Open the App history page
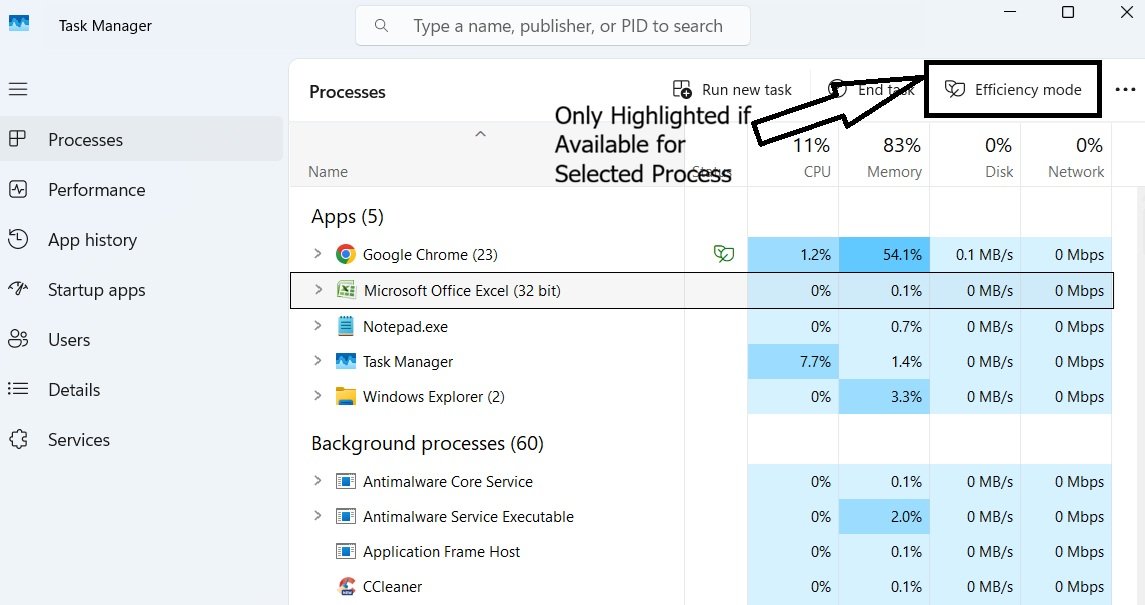This screenshot has height=605, width=1145. tap(142, 239)
